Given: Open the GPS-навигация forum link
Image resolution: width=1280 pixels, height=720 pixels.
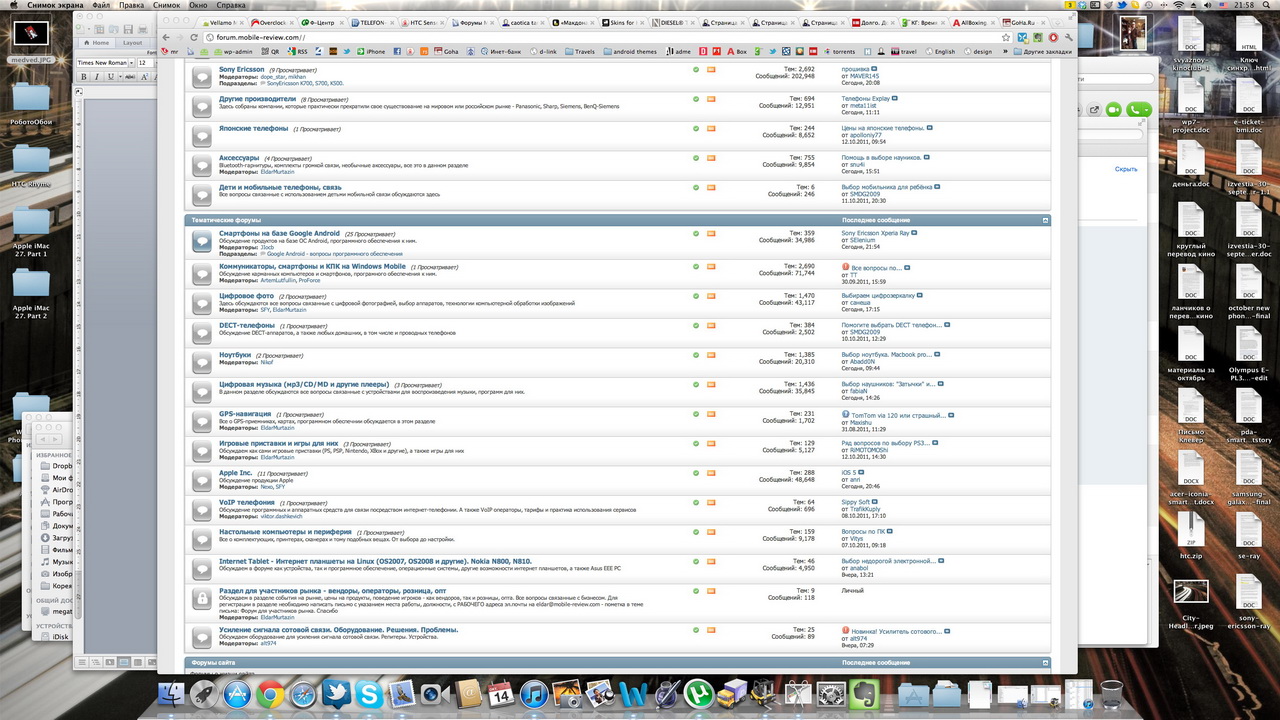Looking at the screenshot, I should point(245,413).
